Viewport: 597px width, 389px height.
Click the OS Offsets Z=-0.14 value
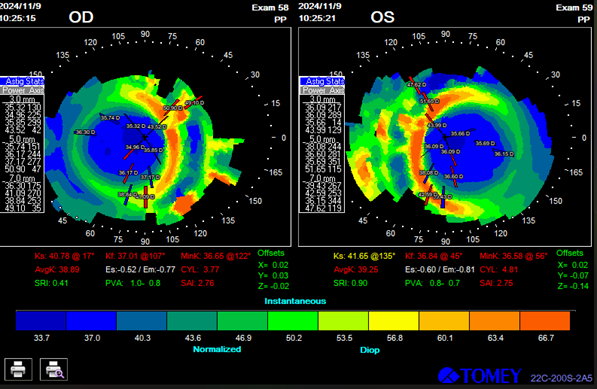[573, 286]
